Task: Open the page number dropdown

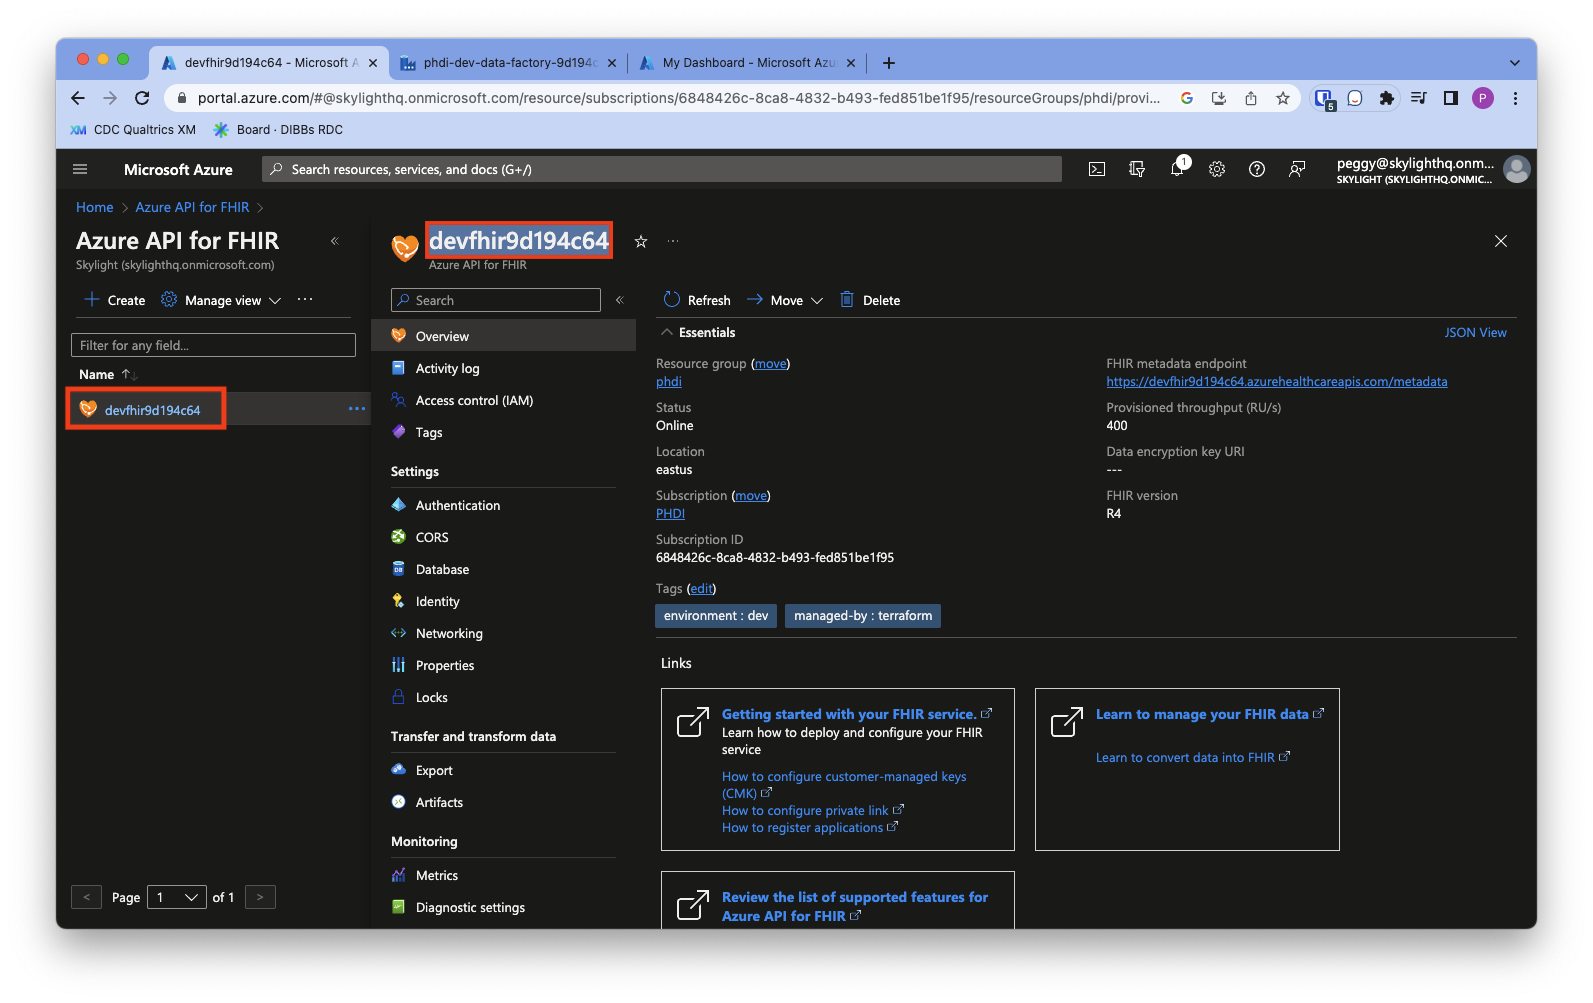Action: (x=177, y=897)
